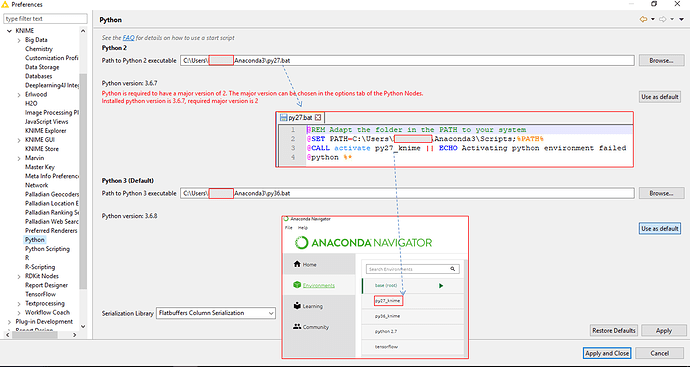Screen dimensions: 690x367
Task: Select Report Designer preference page
Action: [46, 285]
